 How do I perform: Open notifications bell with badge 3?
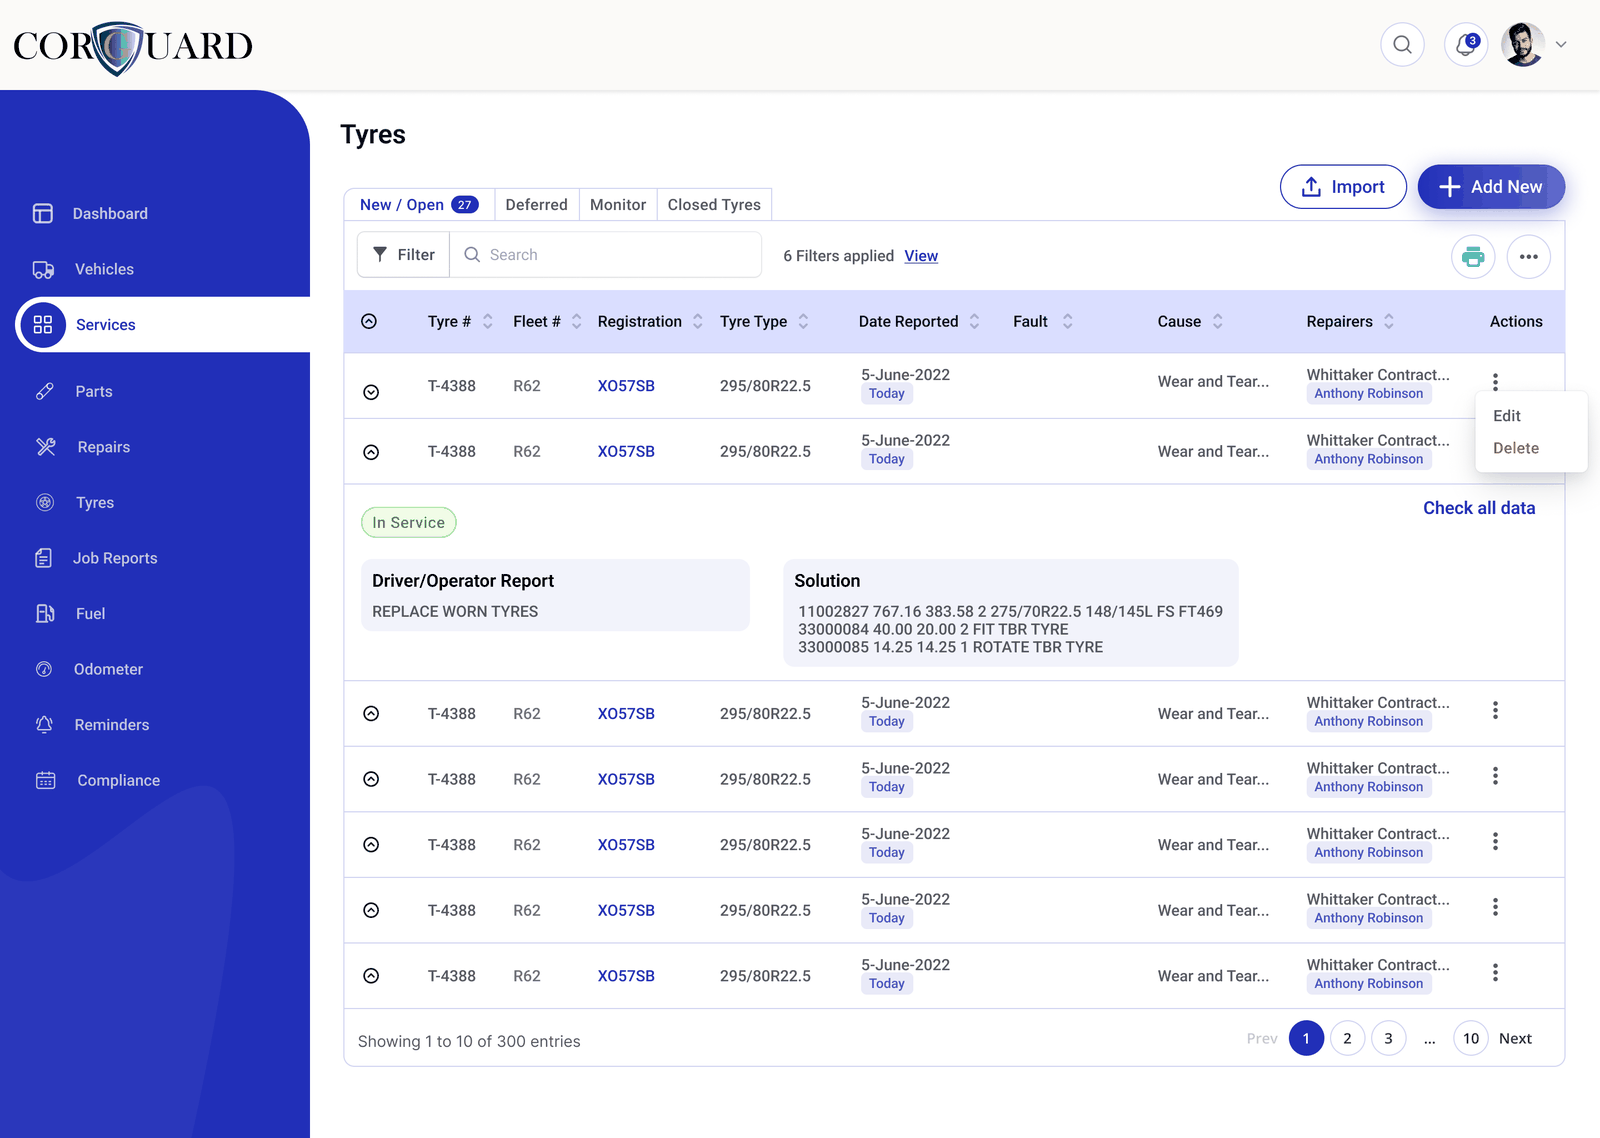tap(1466, 45)
